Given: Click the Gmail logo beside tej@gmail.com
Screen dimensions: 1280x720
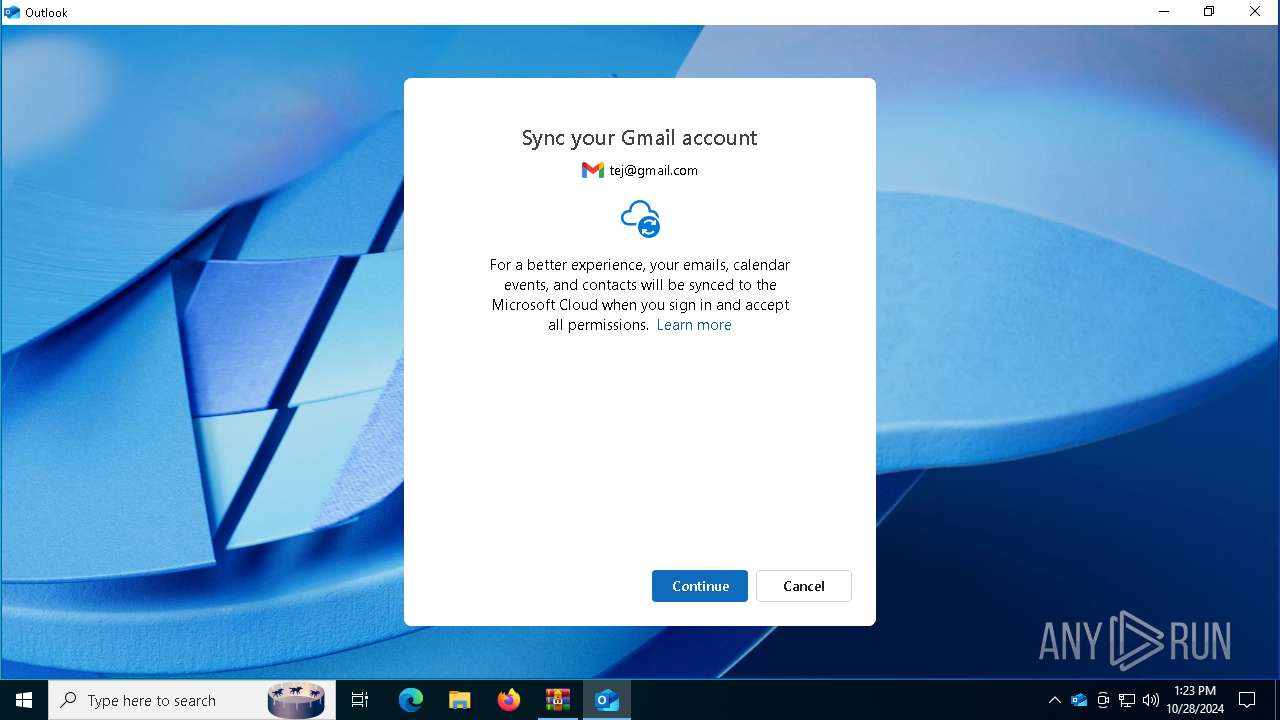Looking at the screenshot, I should [x=593, y=170].
